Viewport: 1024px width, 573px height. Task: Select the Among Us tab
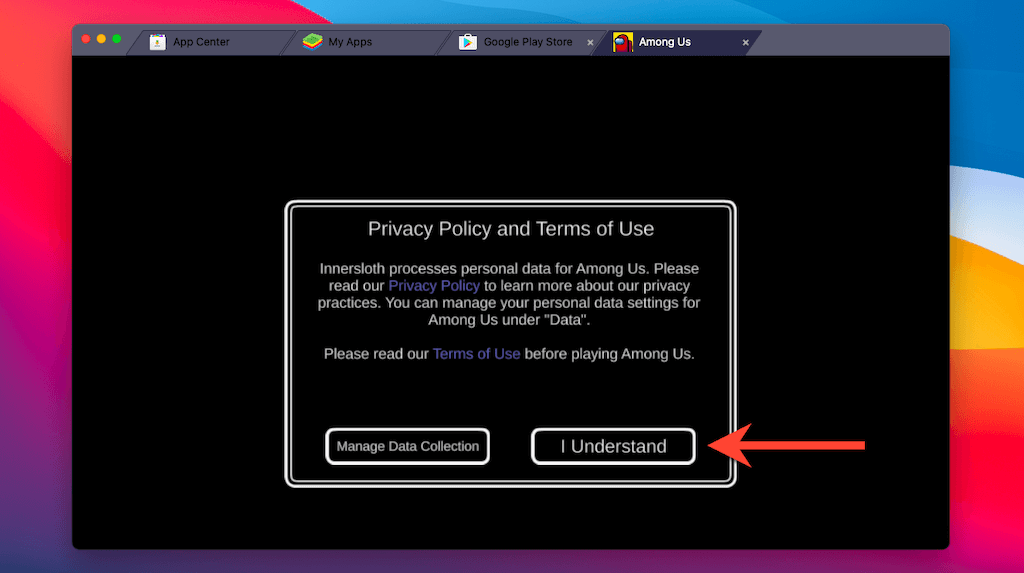(x=676, y=42)
